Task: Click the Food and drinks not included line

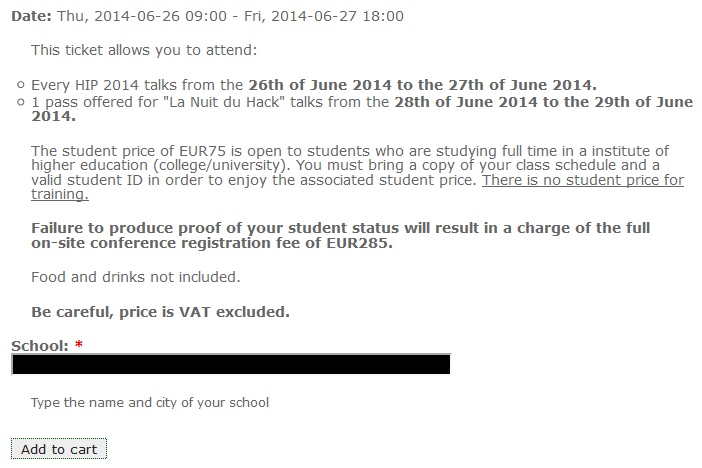Action: [136, 277]
